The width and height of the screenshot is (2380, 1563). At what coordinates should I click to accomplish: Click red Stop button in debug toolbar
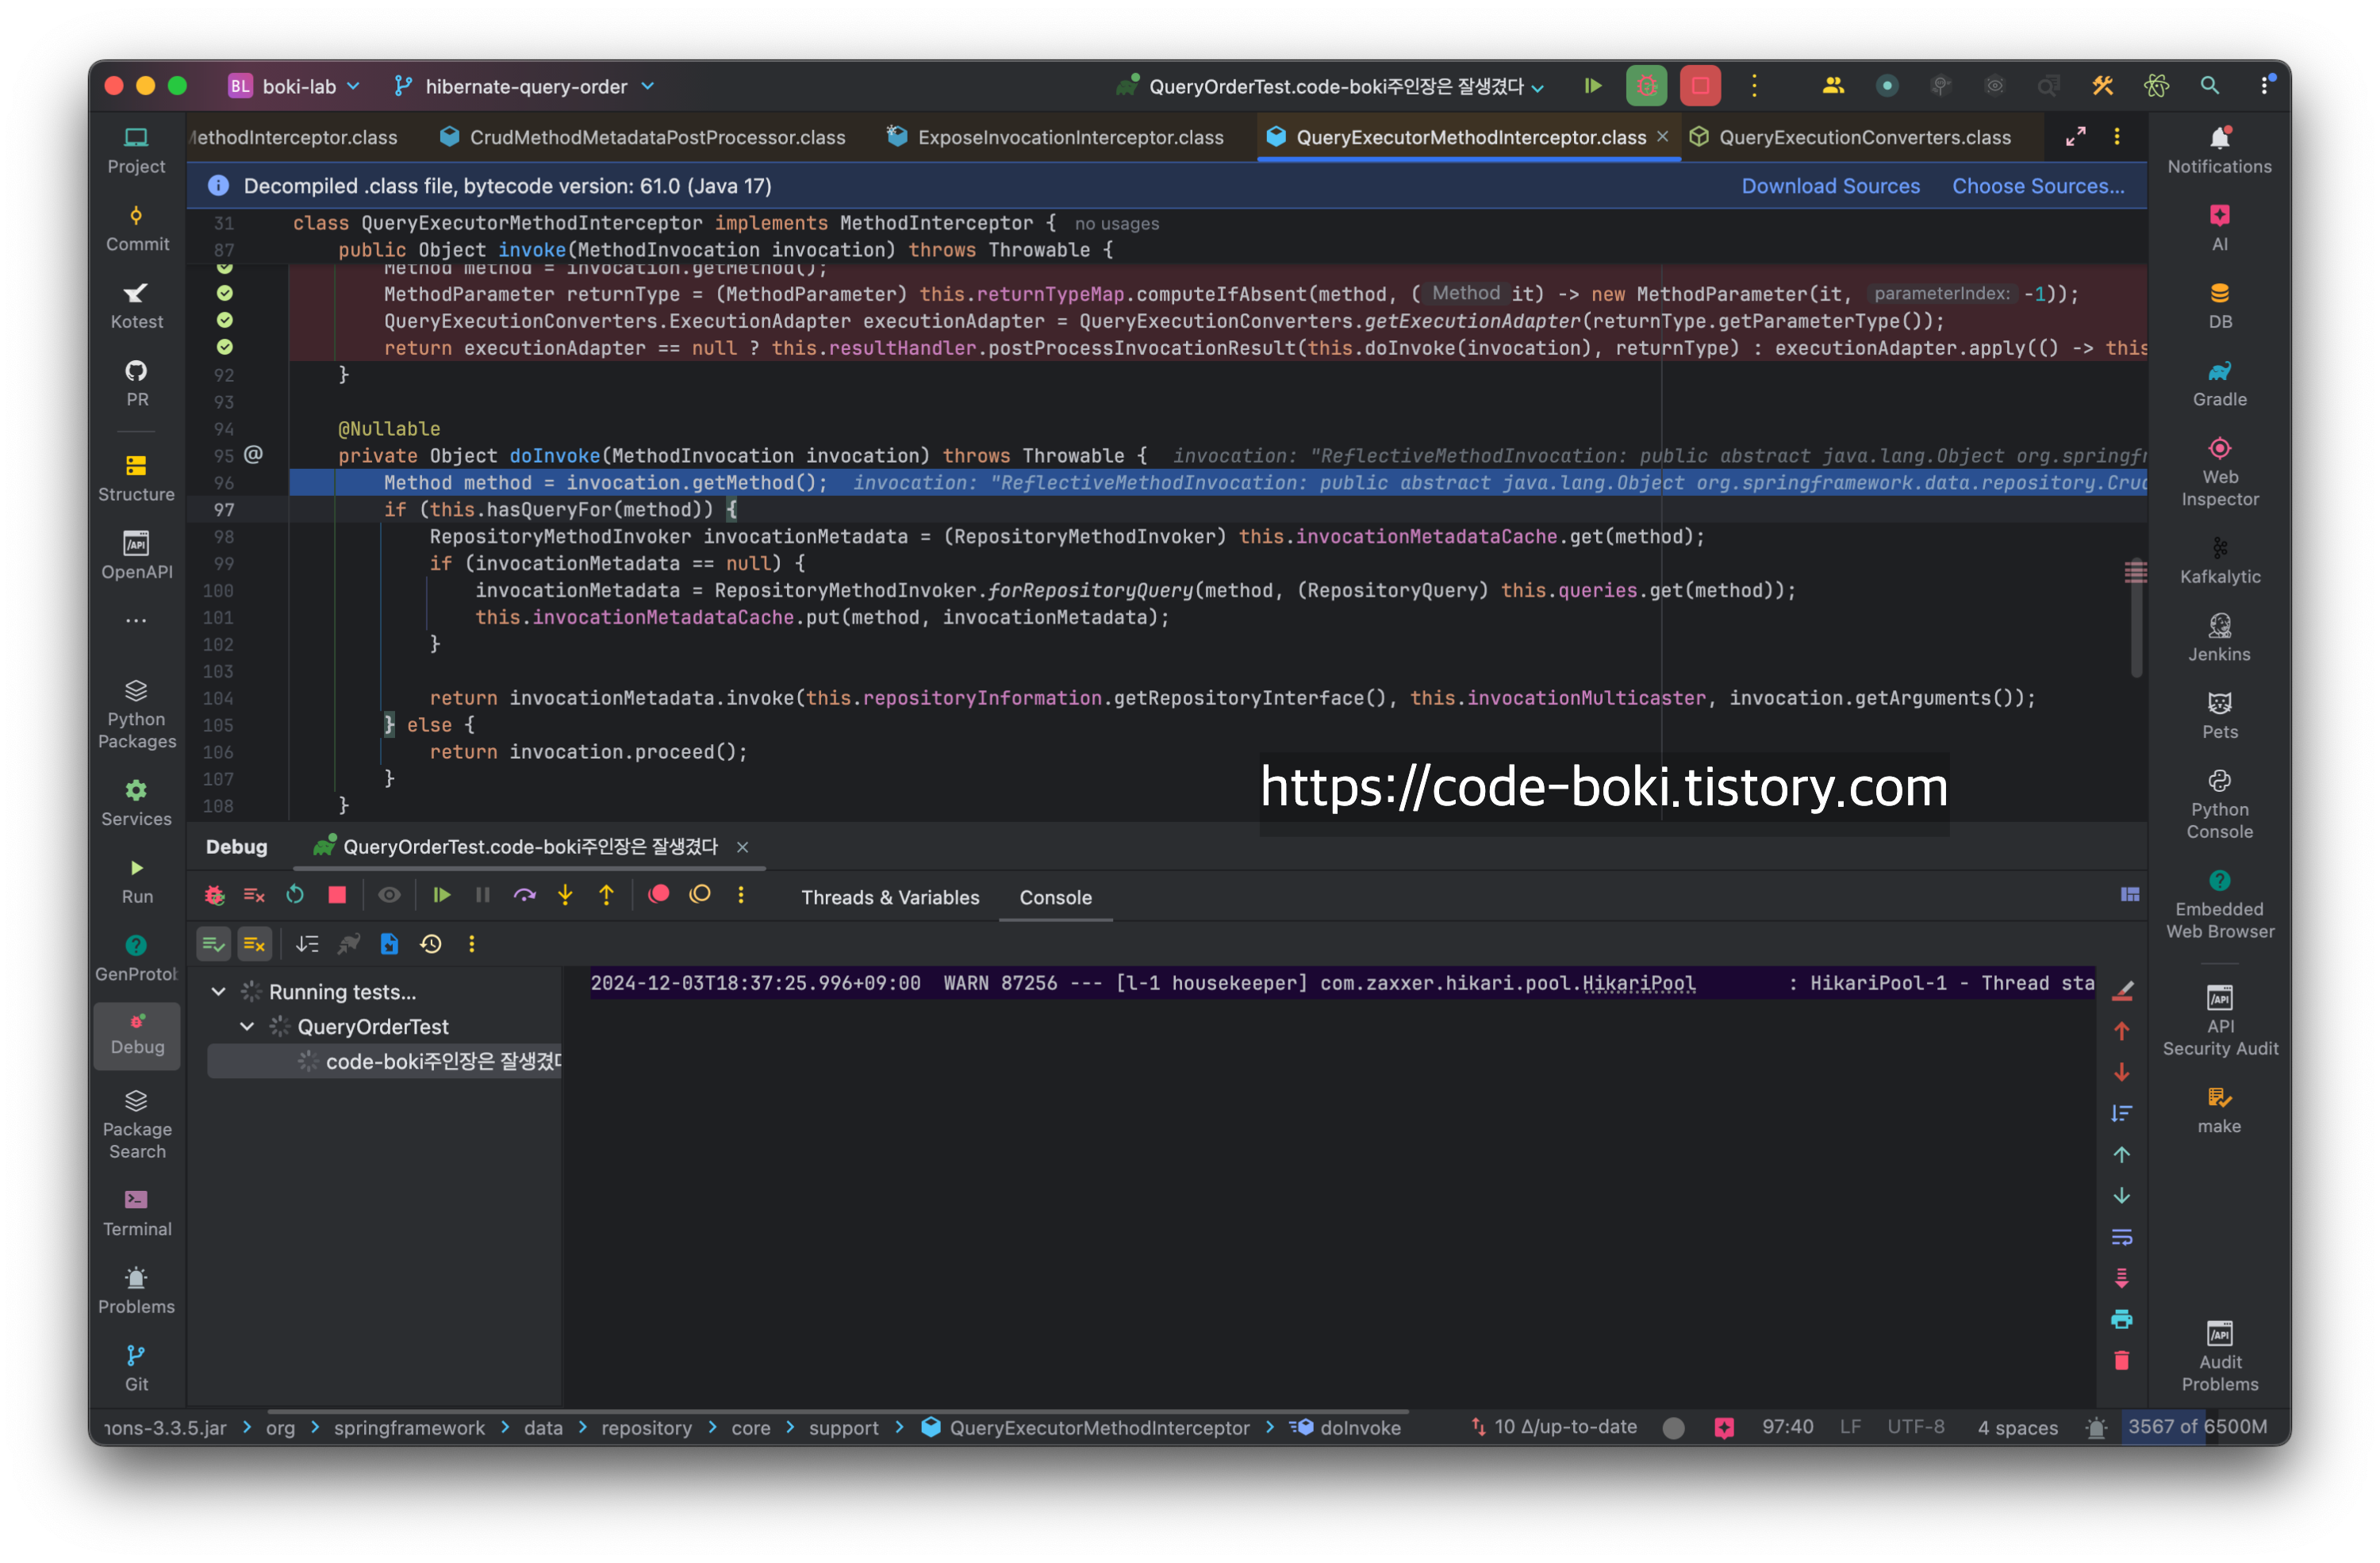(x=337, y=895)
